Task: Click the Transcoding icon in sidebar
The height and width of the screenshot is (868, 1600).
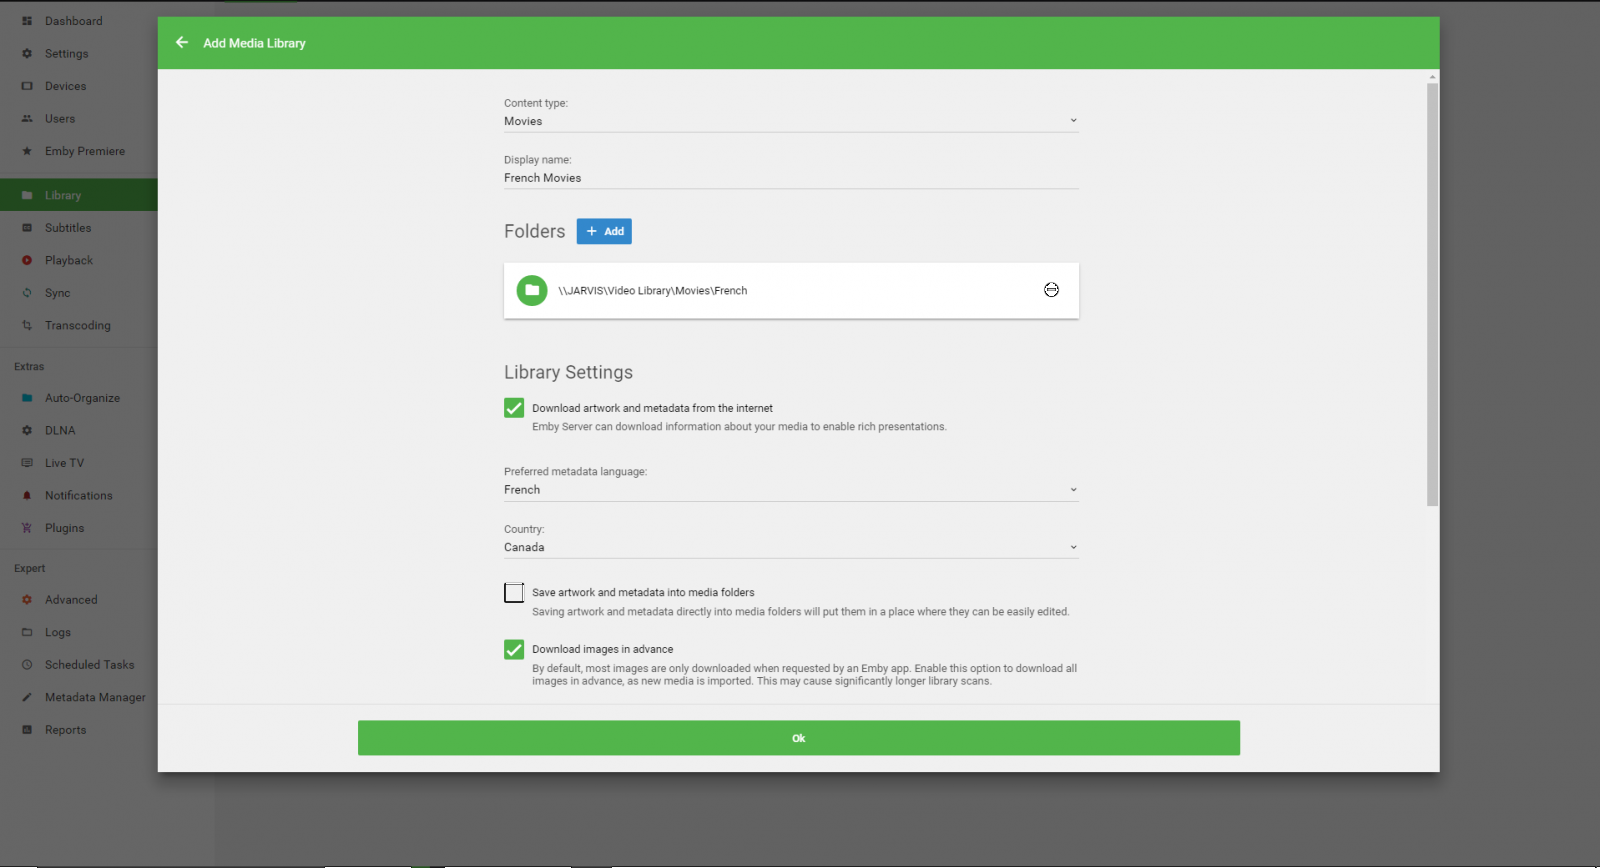Action: (x=27, y=326)
